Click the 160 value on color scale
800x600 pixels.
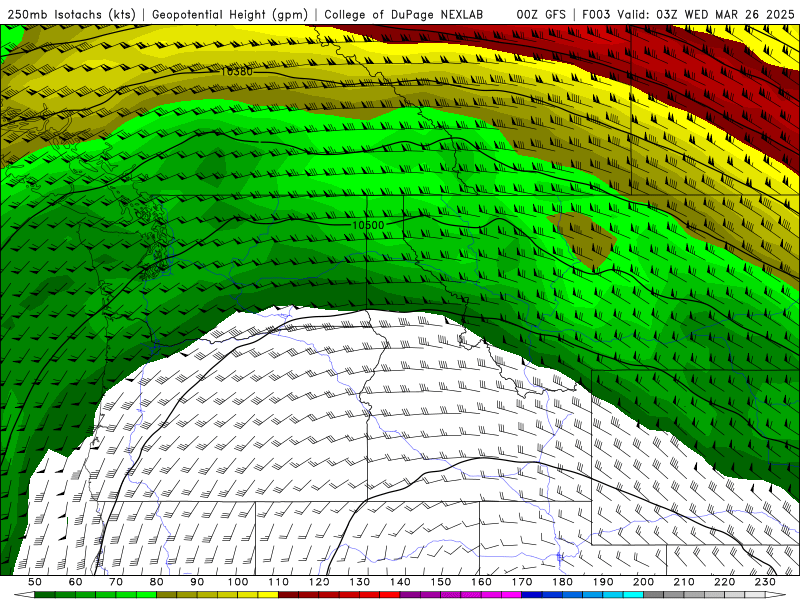click(x=481, y=582)
